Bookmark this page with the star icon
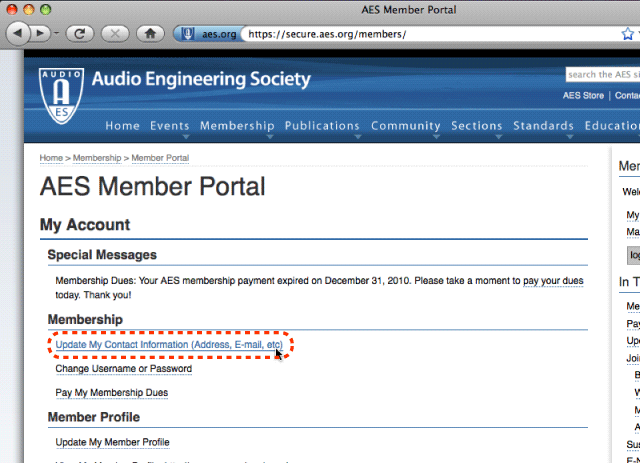Image resolution: width=640 pixels, height=463 pixels. coord(627,34)
